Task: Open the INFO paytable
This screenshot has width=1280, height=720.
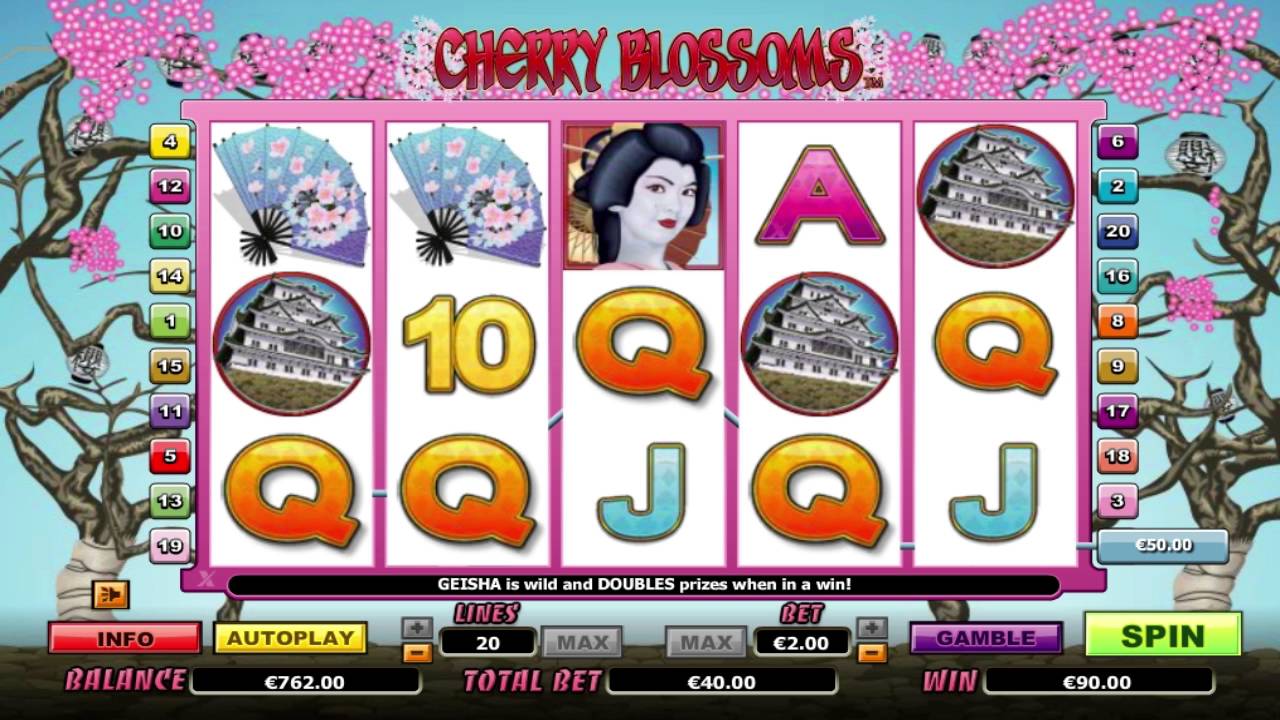Action: 125,638
